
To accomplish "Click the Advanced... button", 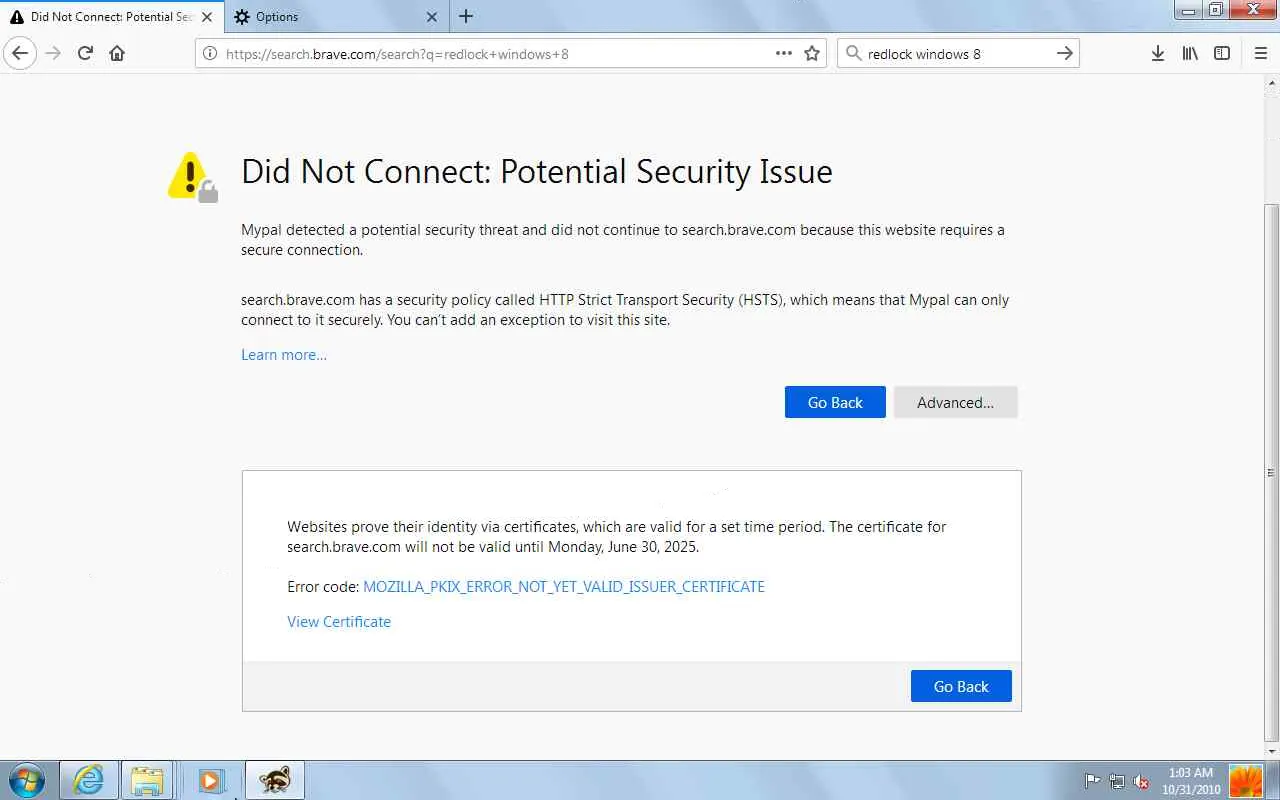I will [x=955, y=402].
